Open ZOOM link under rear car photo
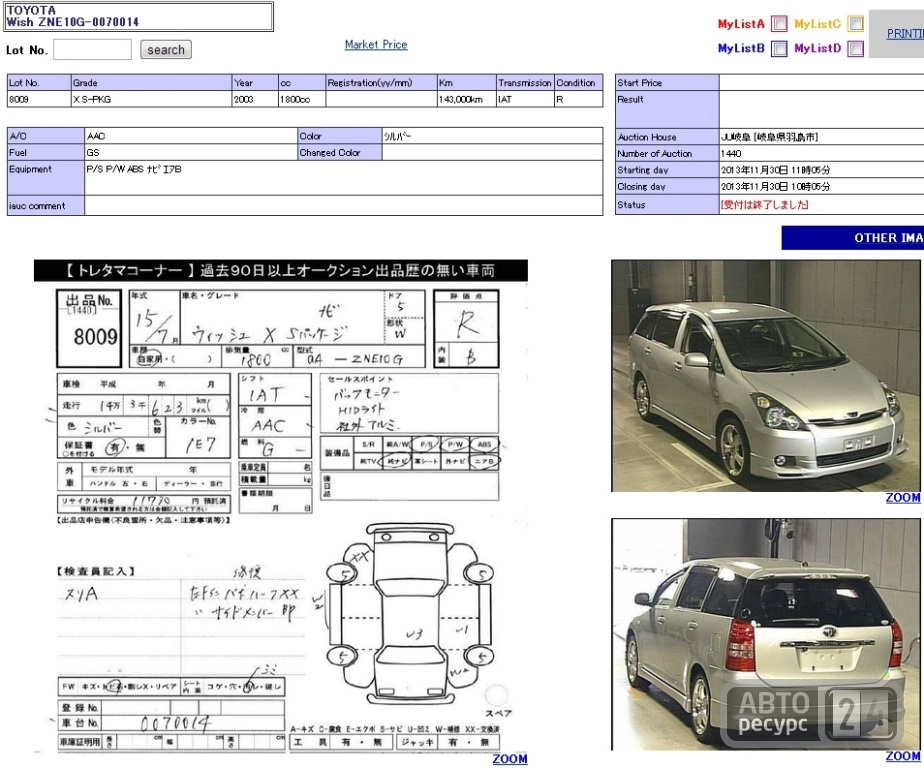 point(903,756)
